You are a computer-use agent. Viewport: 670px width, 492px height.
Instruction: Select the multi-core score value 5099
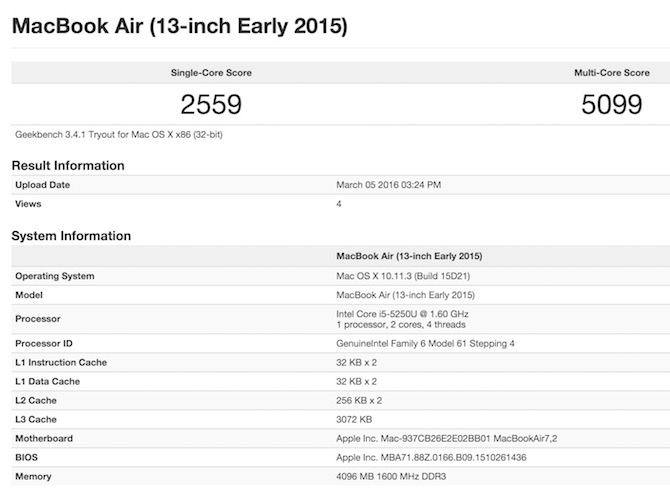tap(611, 104)
